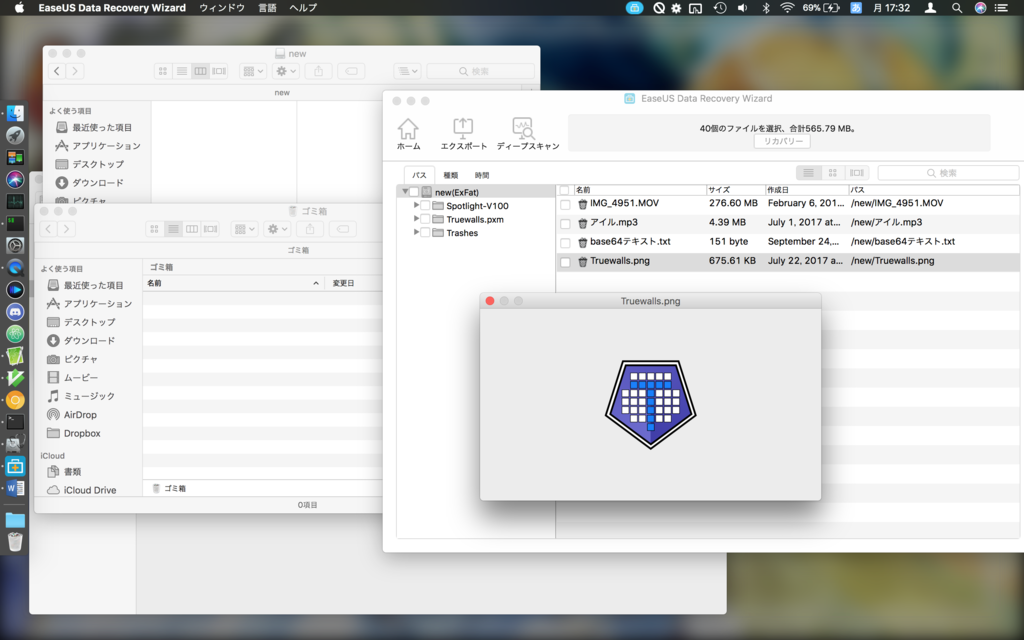This screenshot has width=1024, height=640.
Task: Expand the Spotlight-V100 folder
Action: click(416, 205)
